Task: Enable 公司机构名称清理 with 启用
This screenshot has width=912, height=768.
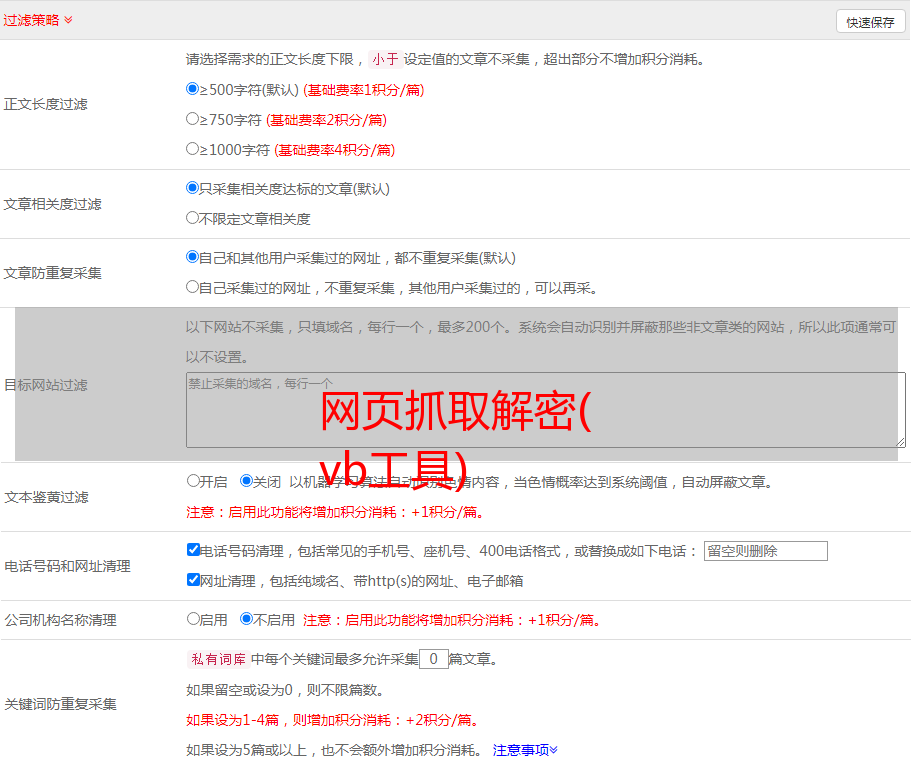Action: (193, 619)
